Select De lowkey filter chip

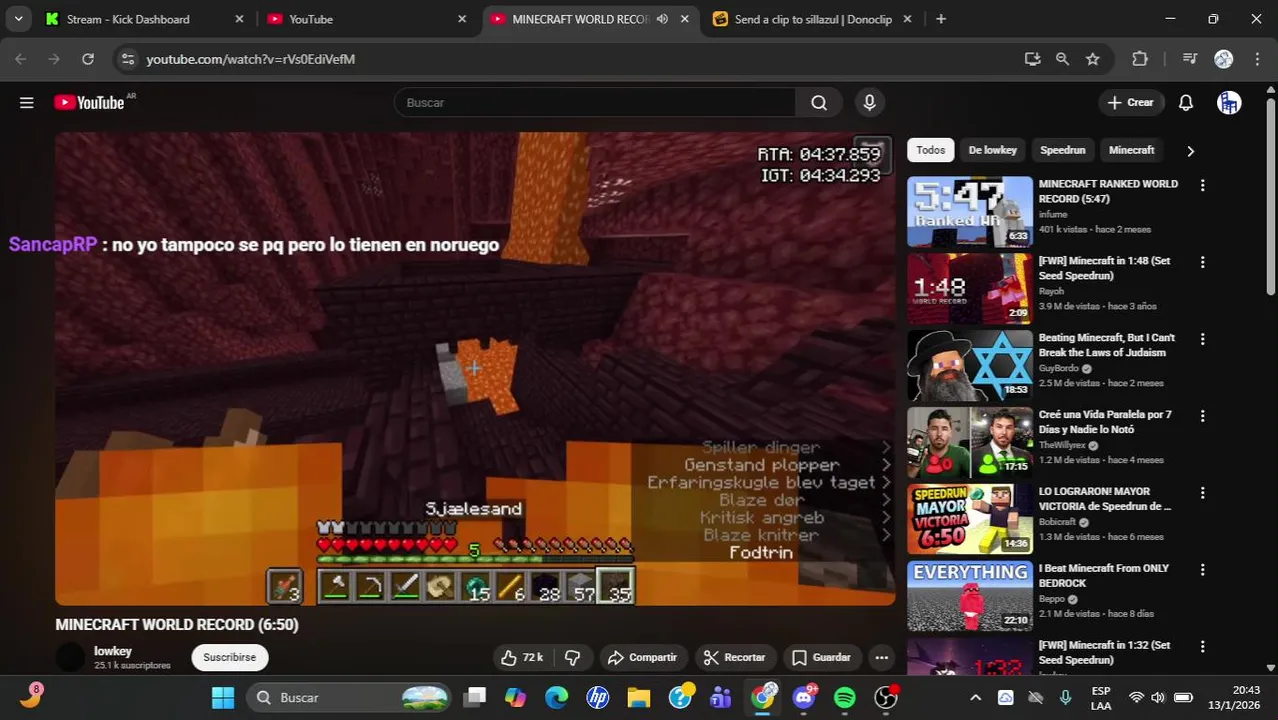992,150
